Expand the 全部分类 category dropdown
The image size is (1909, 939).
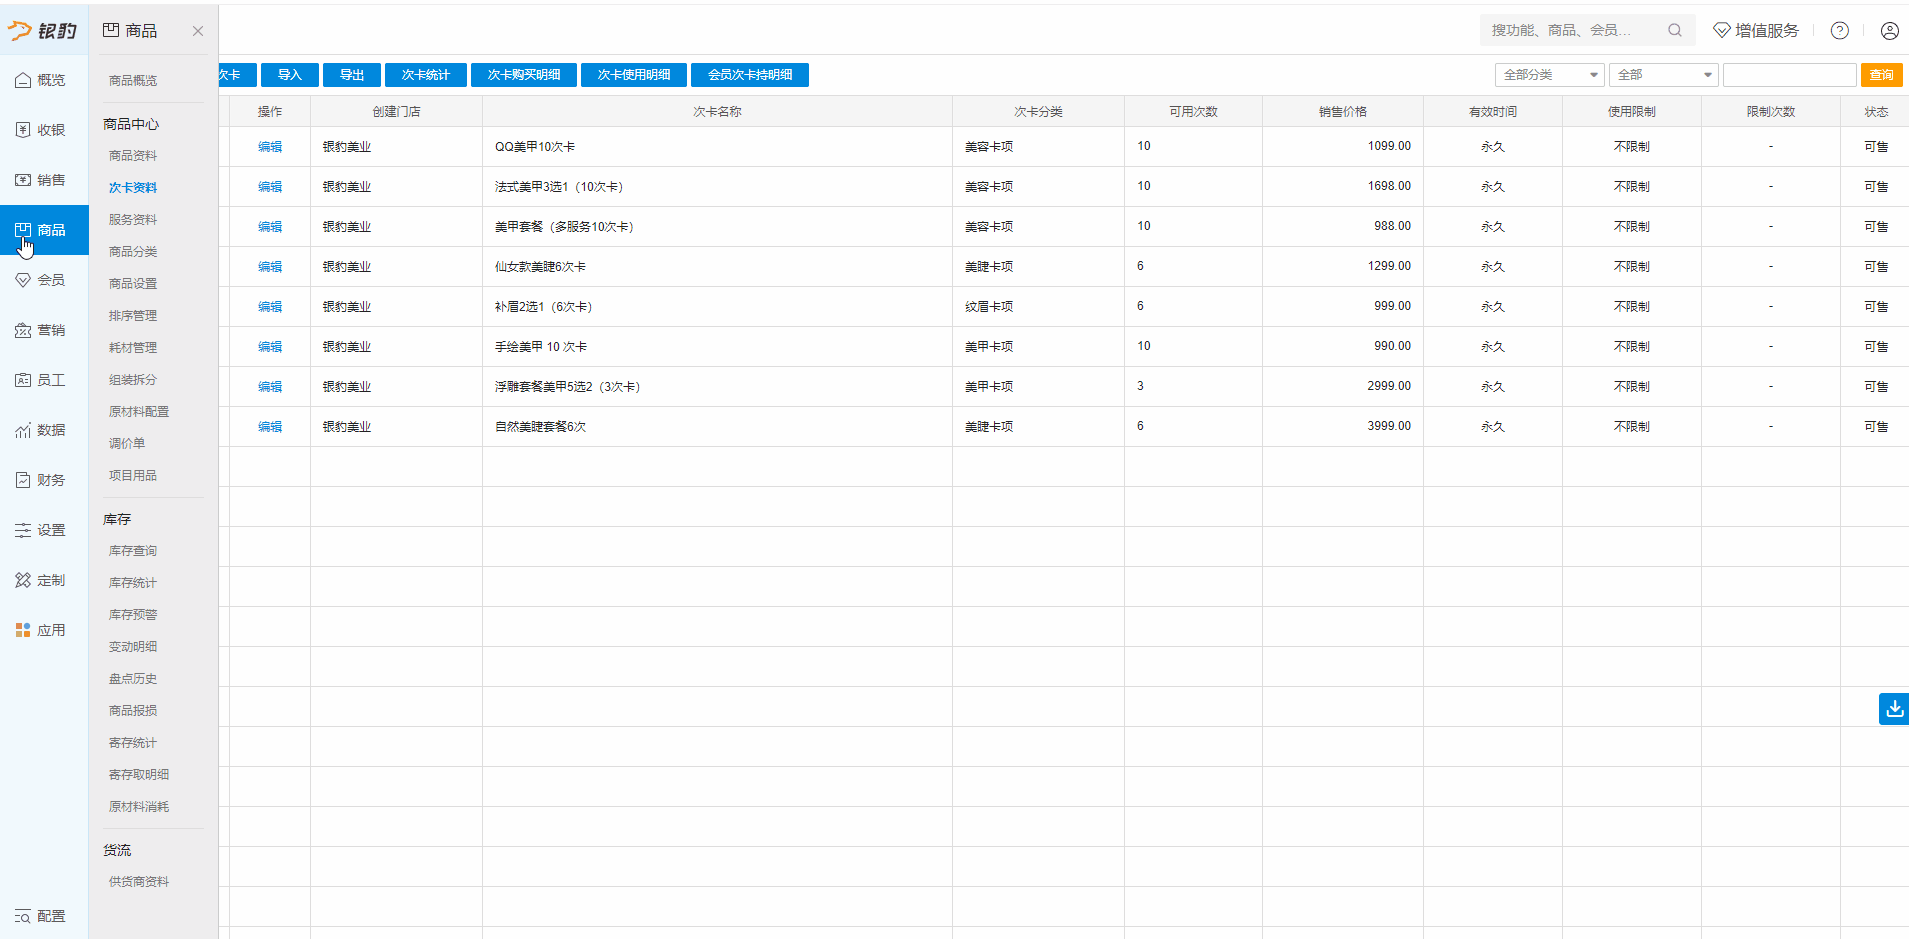1549,75
